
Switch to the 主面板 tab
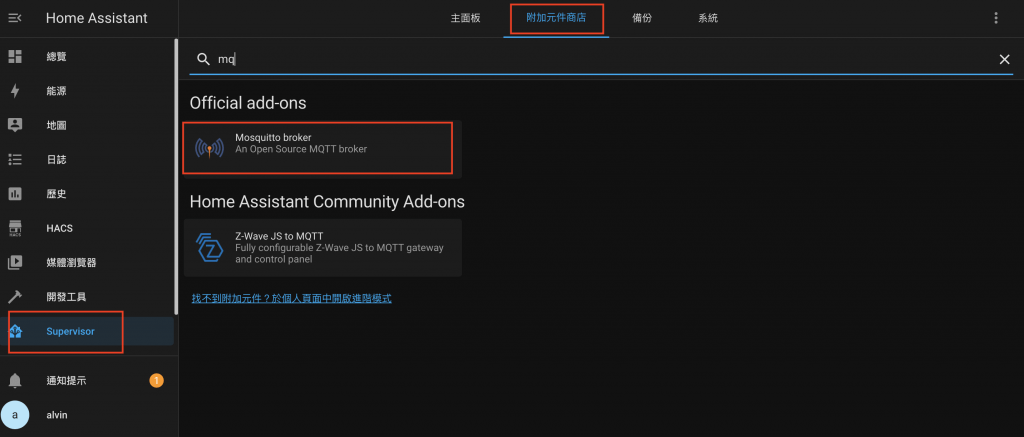point(465,18)
